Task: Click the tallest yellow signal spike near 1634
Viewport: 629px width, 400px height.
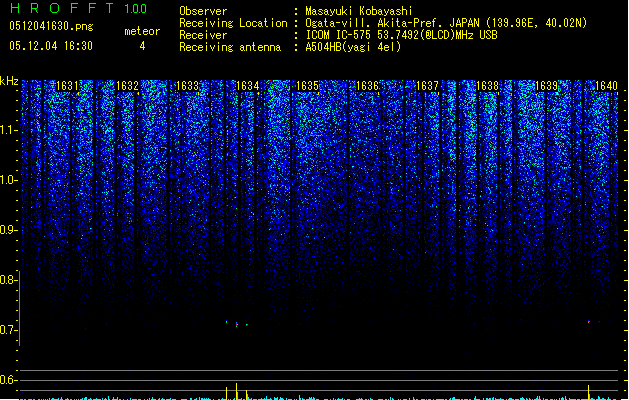Action: pos(236,391)
